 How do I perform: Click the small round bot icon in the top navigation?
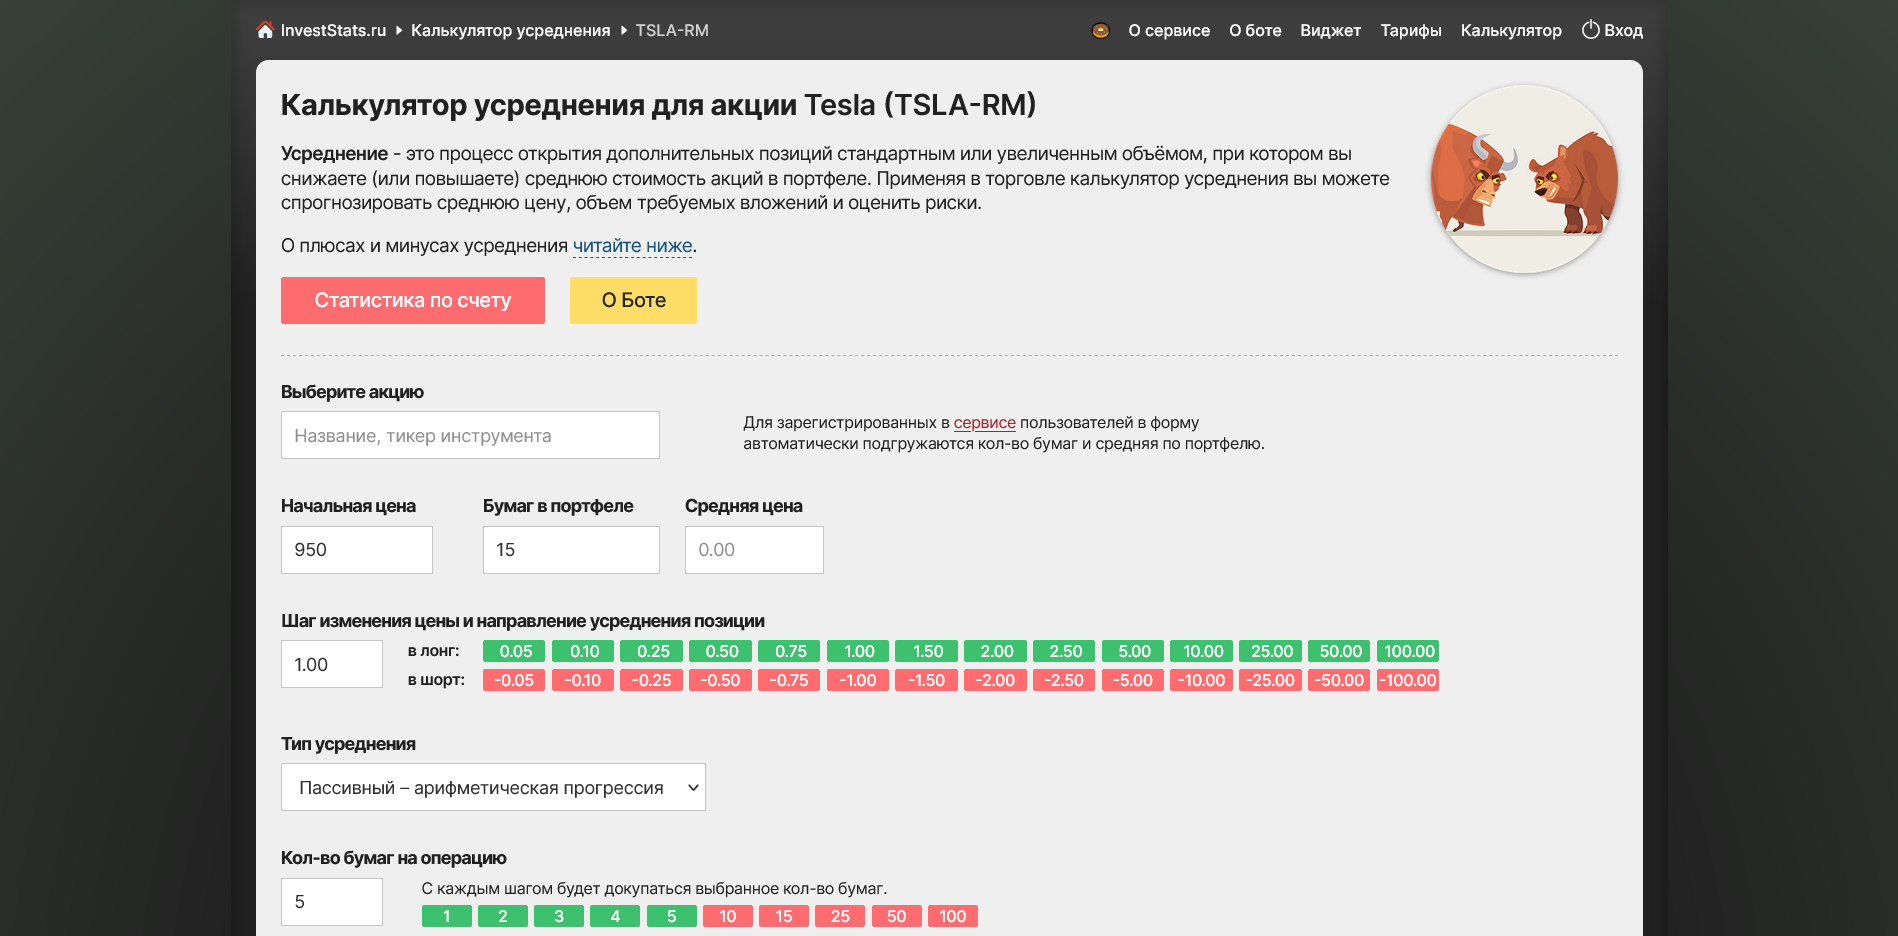coord(1100,30)
